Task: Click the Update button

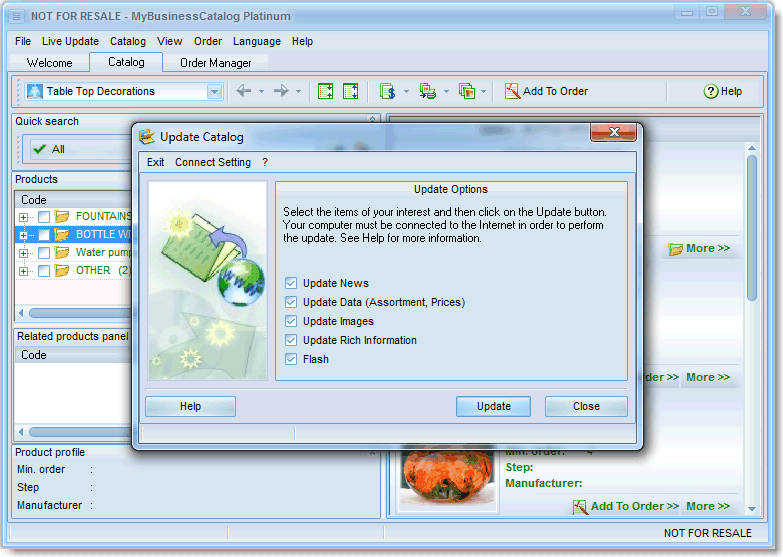Action: (493, 406)
